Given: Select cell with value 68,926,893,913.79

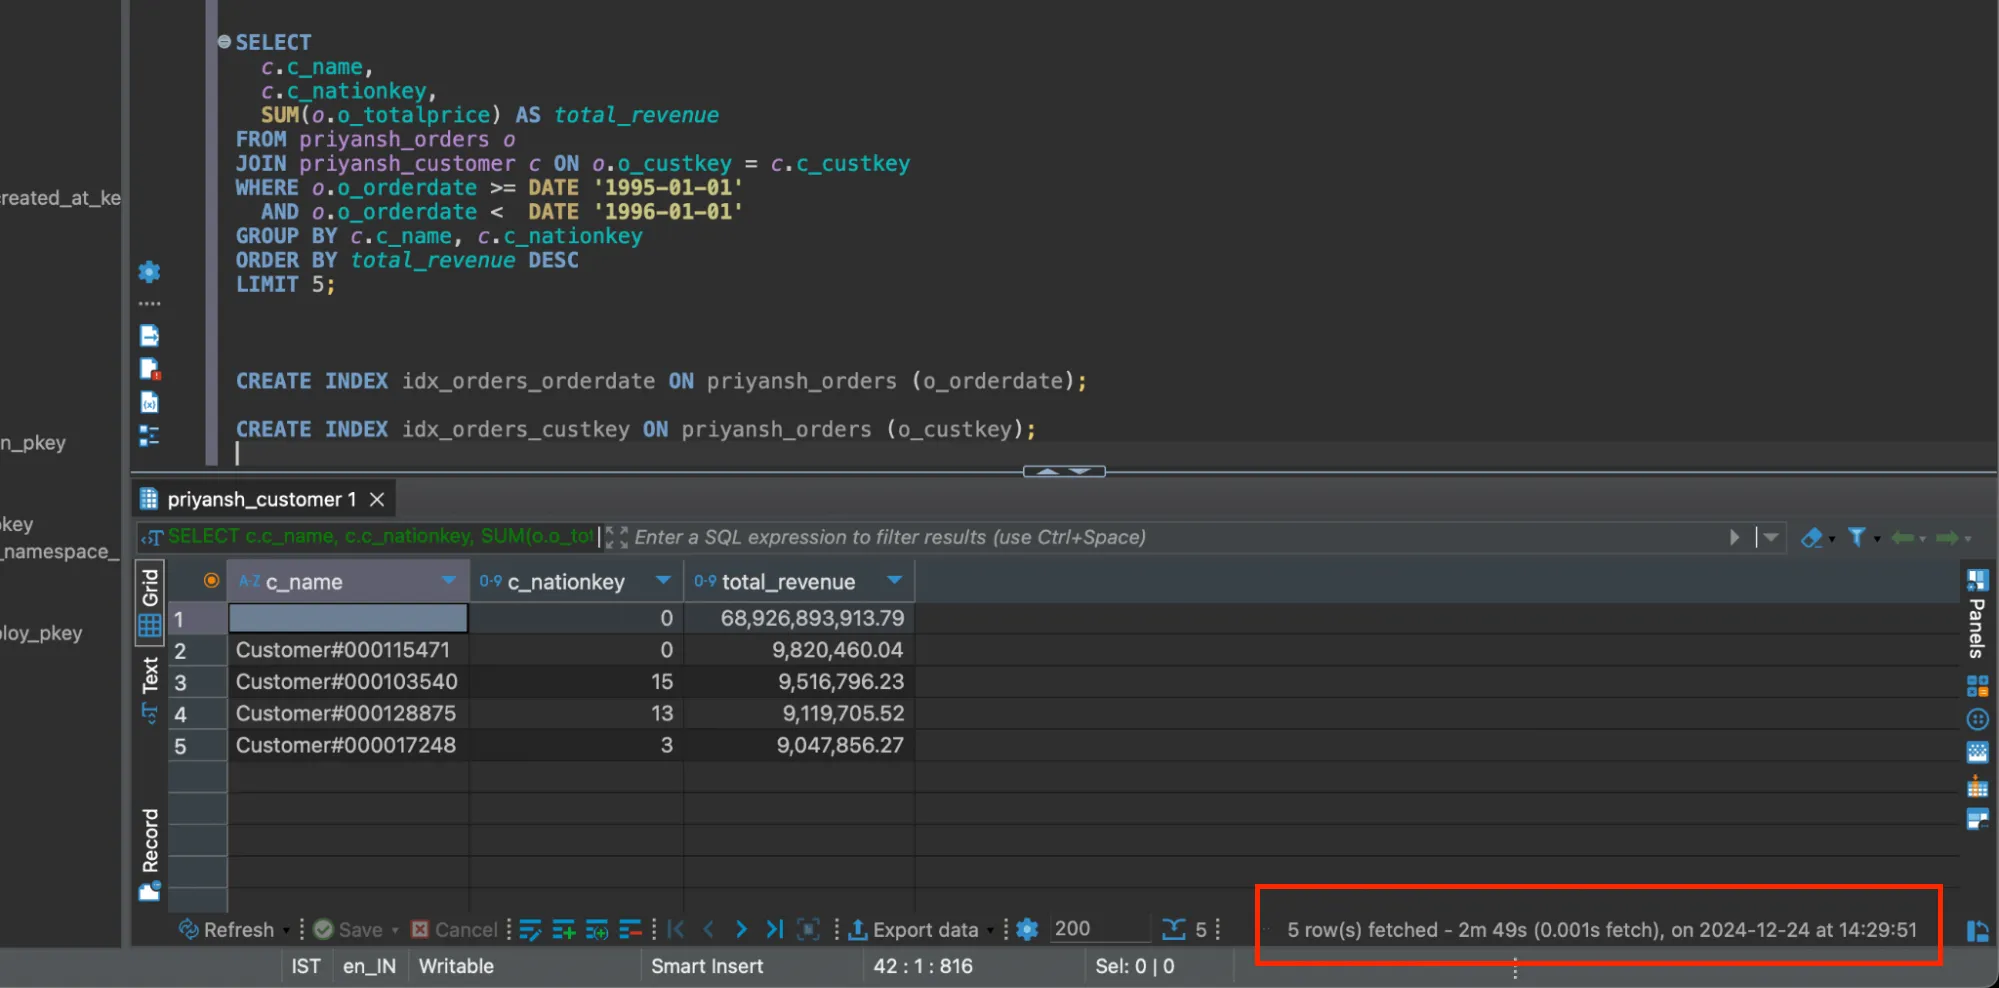Looking at the screenshot, I should (x=799, y=618).
